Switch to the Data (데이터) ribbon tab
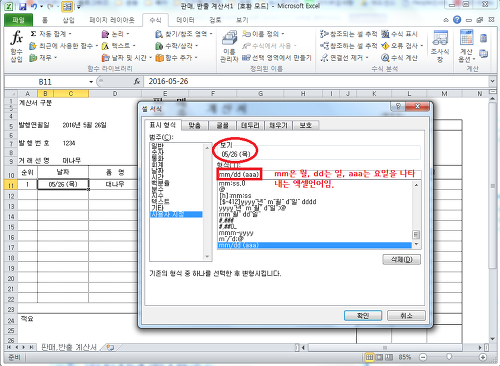Image resolution: width=500 pixels, height=366 pixels. [185, 20]
